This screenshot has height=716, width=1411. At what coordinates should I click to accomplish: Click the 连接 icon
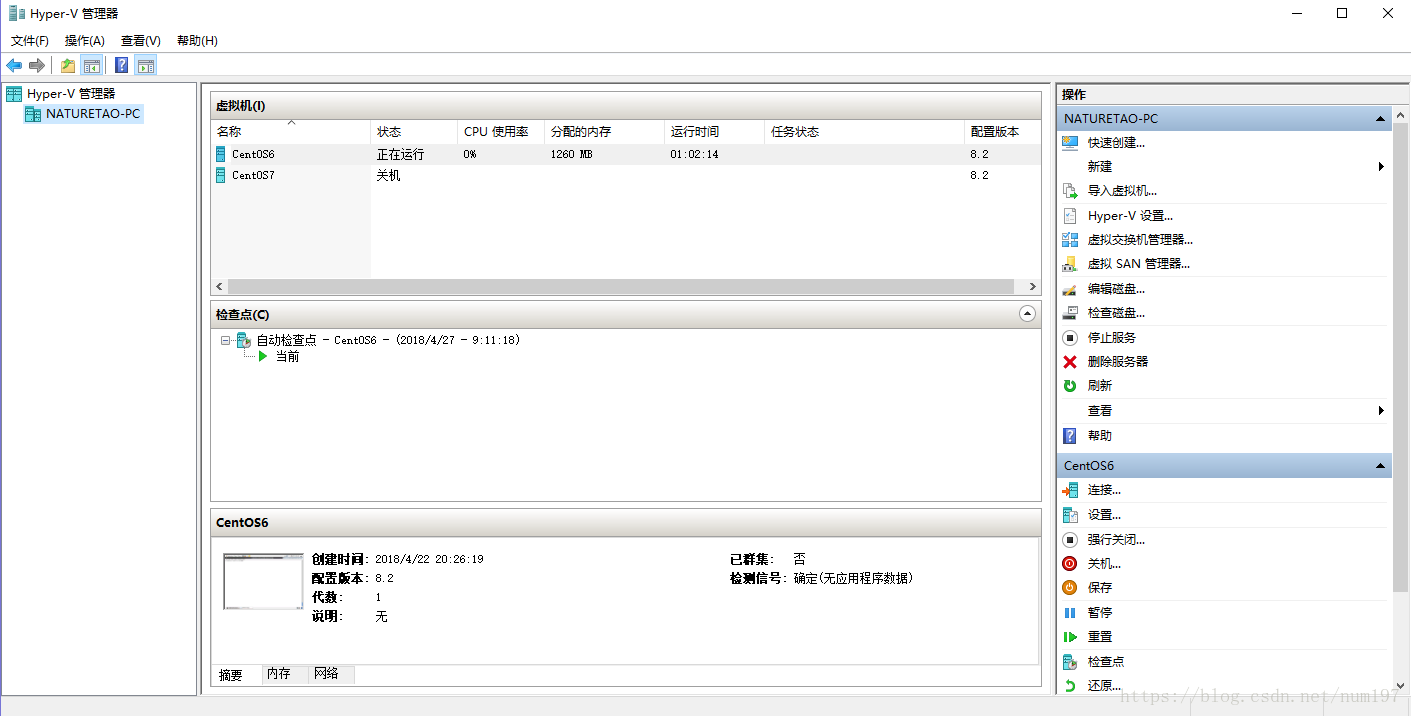1070,490
